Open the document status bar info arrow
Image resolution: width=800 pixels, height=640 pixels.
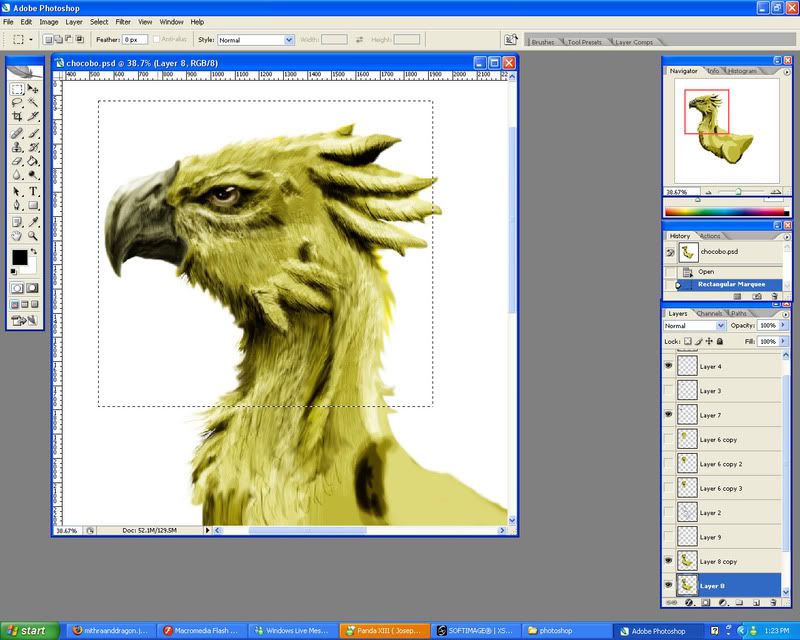coord(207,530)
